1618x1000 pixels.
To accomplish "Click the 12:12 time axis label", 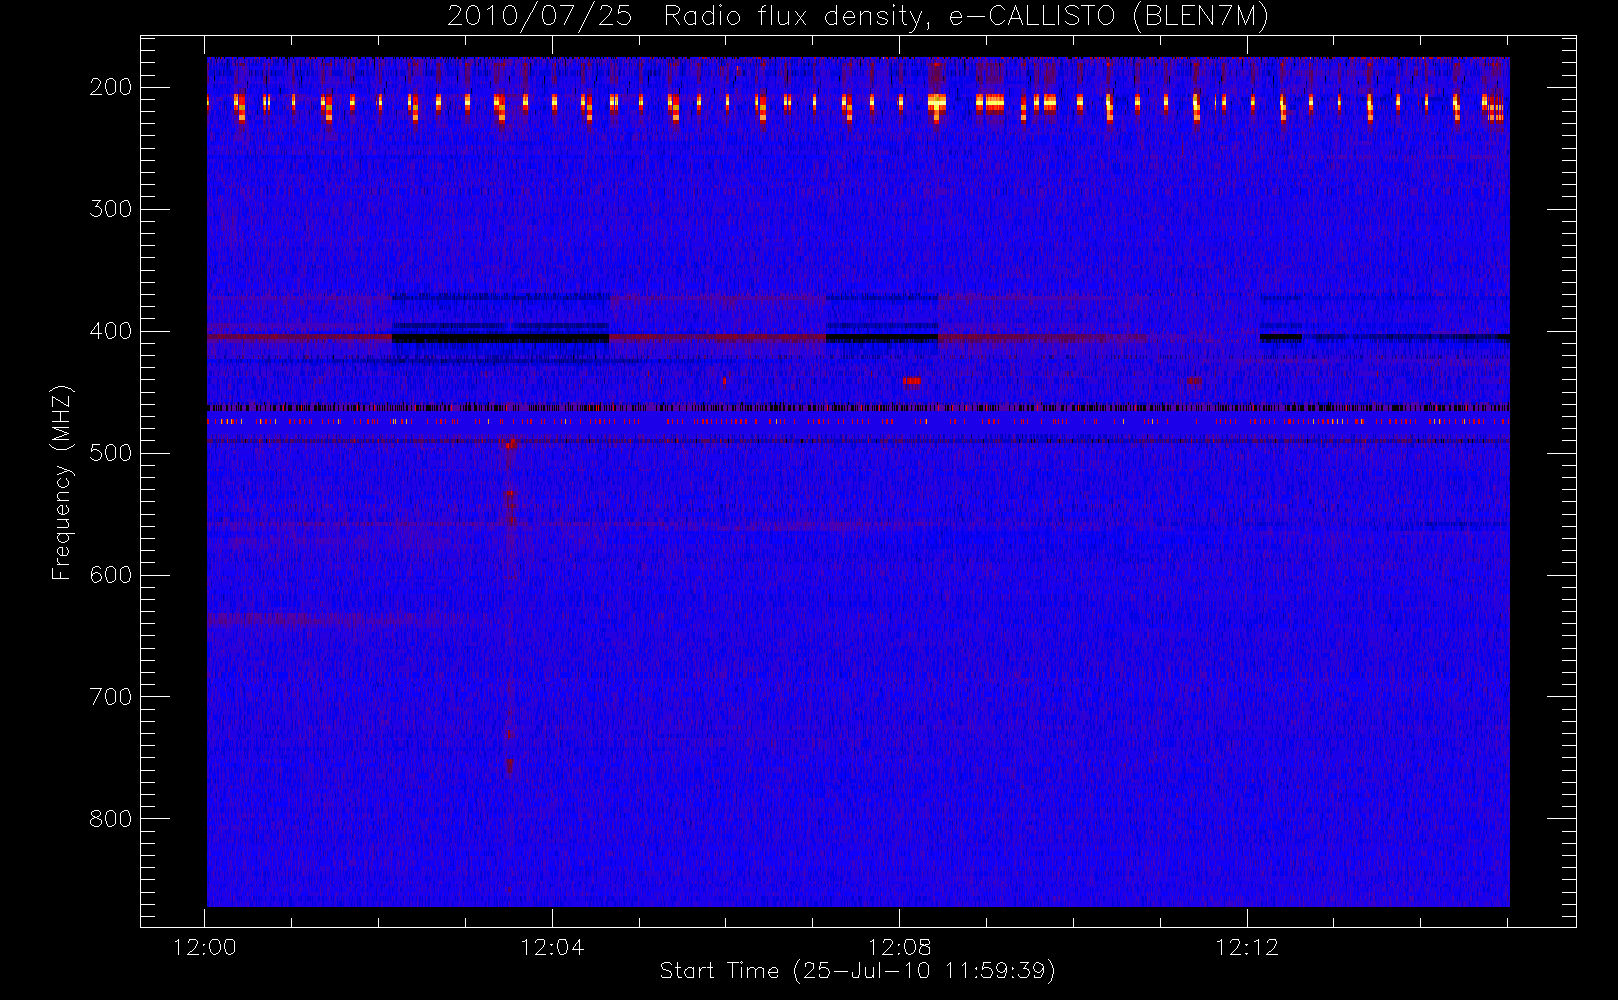I will 1247,947.
